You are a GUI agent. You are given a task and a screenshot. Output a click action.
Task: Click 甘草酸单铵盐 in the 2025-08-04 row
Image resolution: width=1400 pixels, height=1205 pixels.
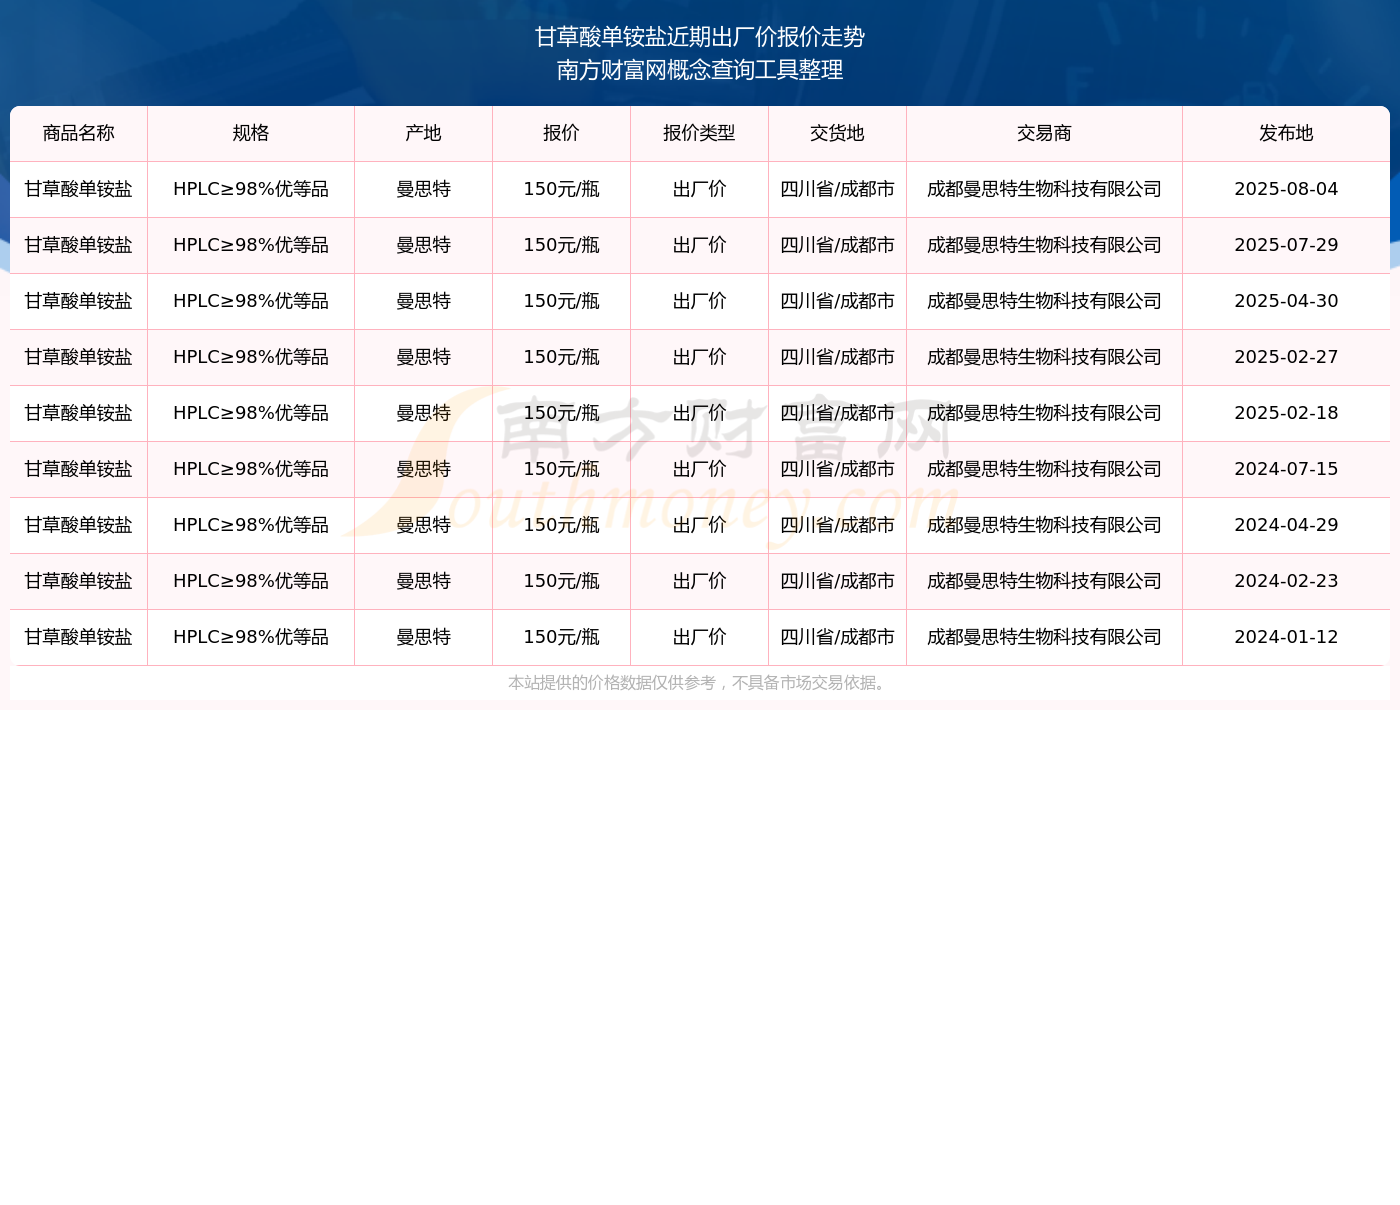point(79,189)
